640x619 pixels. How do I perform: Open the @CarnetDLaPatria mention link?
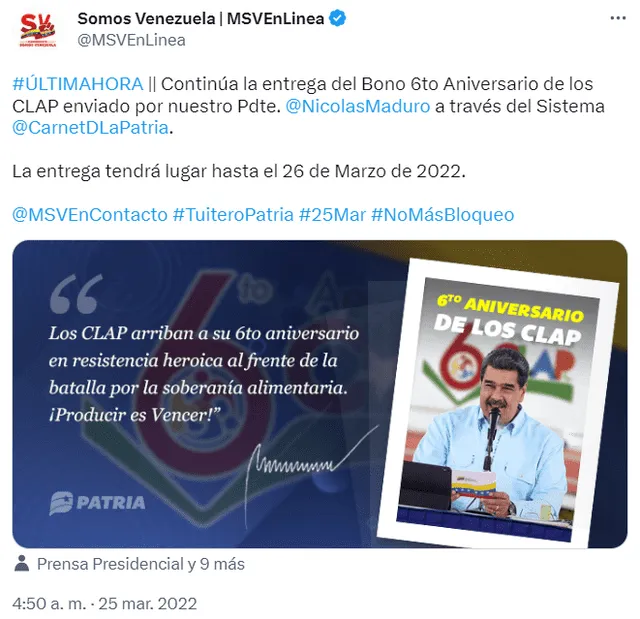click(x=91, y=128)
